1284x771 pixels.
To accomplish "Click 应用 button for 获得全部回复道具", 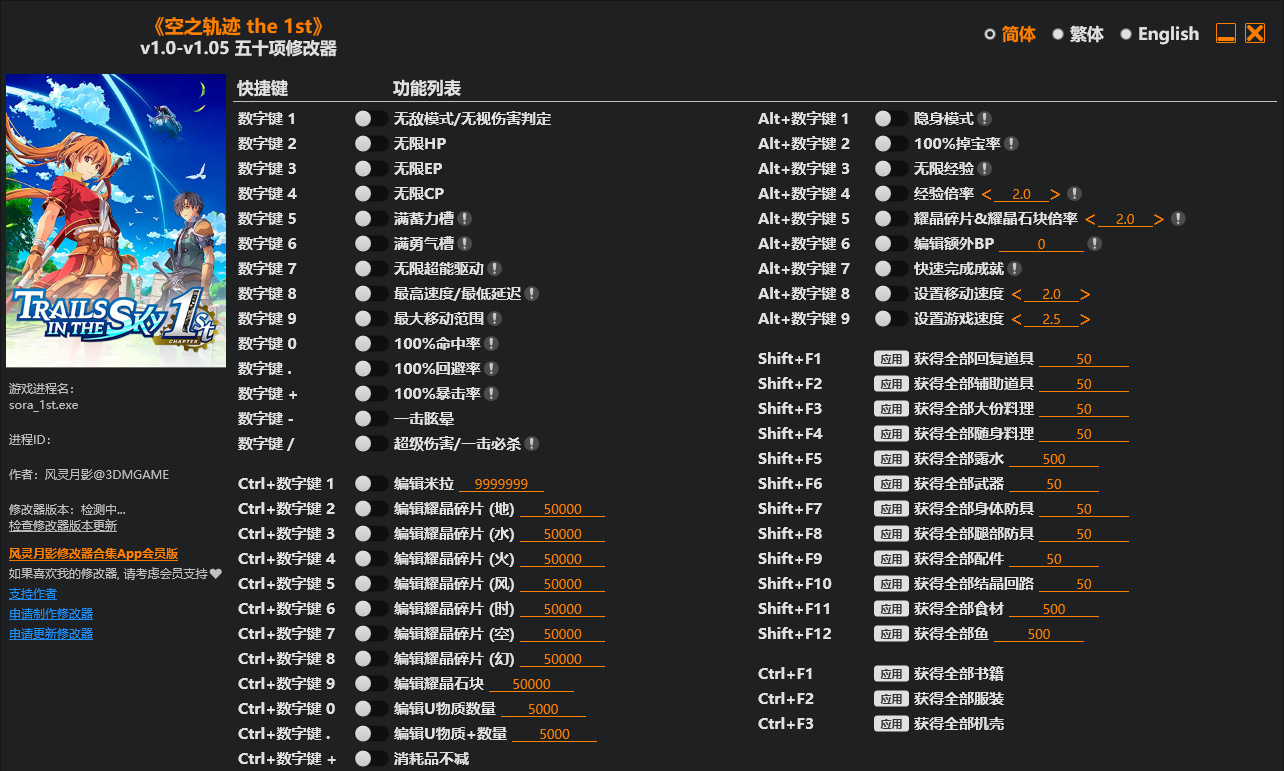I will coord(891,359).
